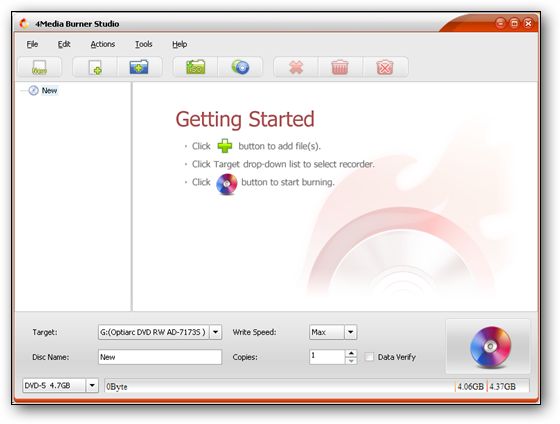Click the large Burn disc button
The width and height of the screenshot is (560, 424).
pyautogui.click(x=488, y=346)
